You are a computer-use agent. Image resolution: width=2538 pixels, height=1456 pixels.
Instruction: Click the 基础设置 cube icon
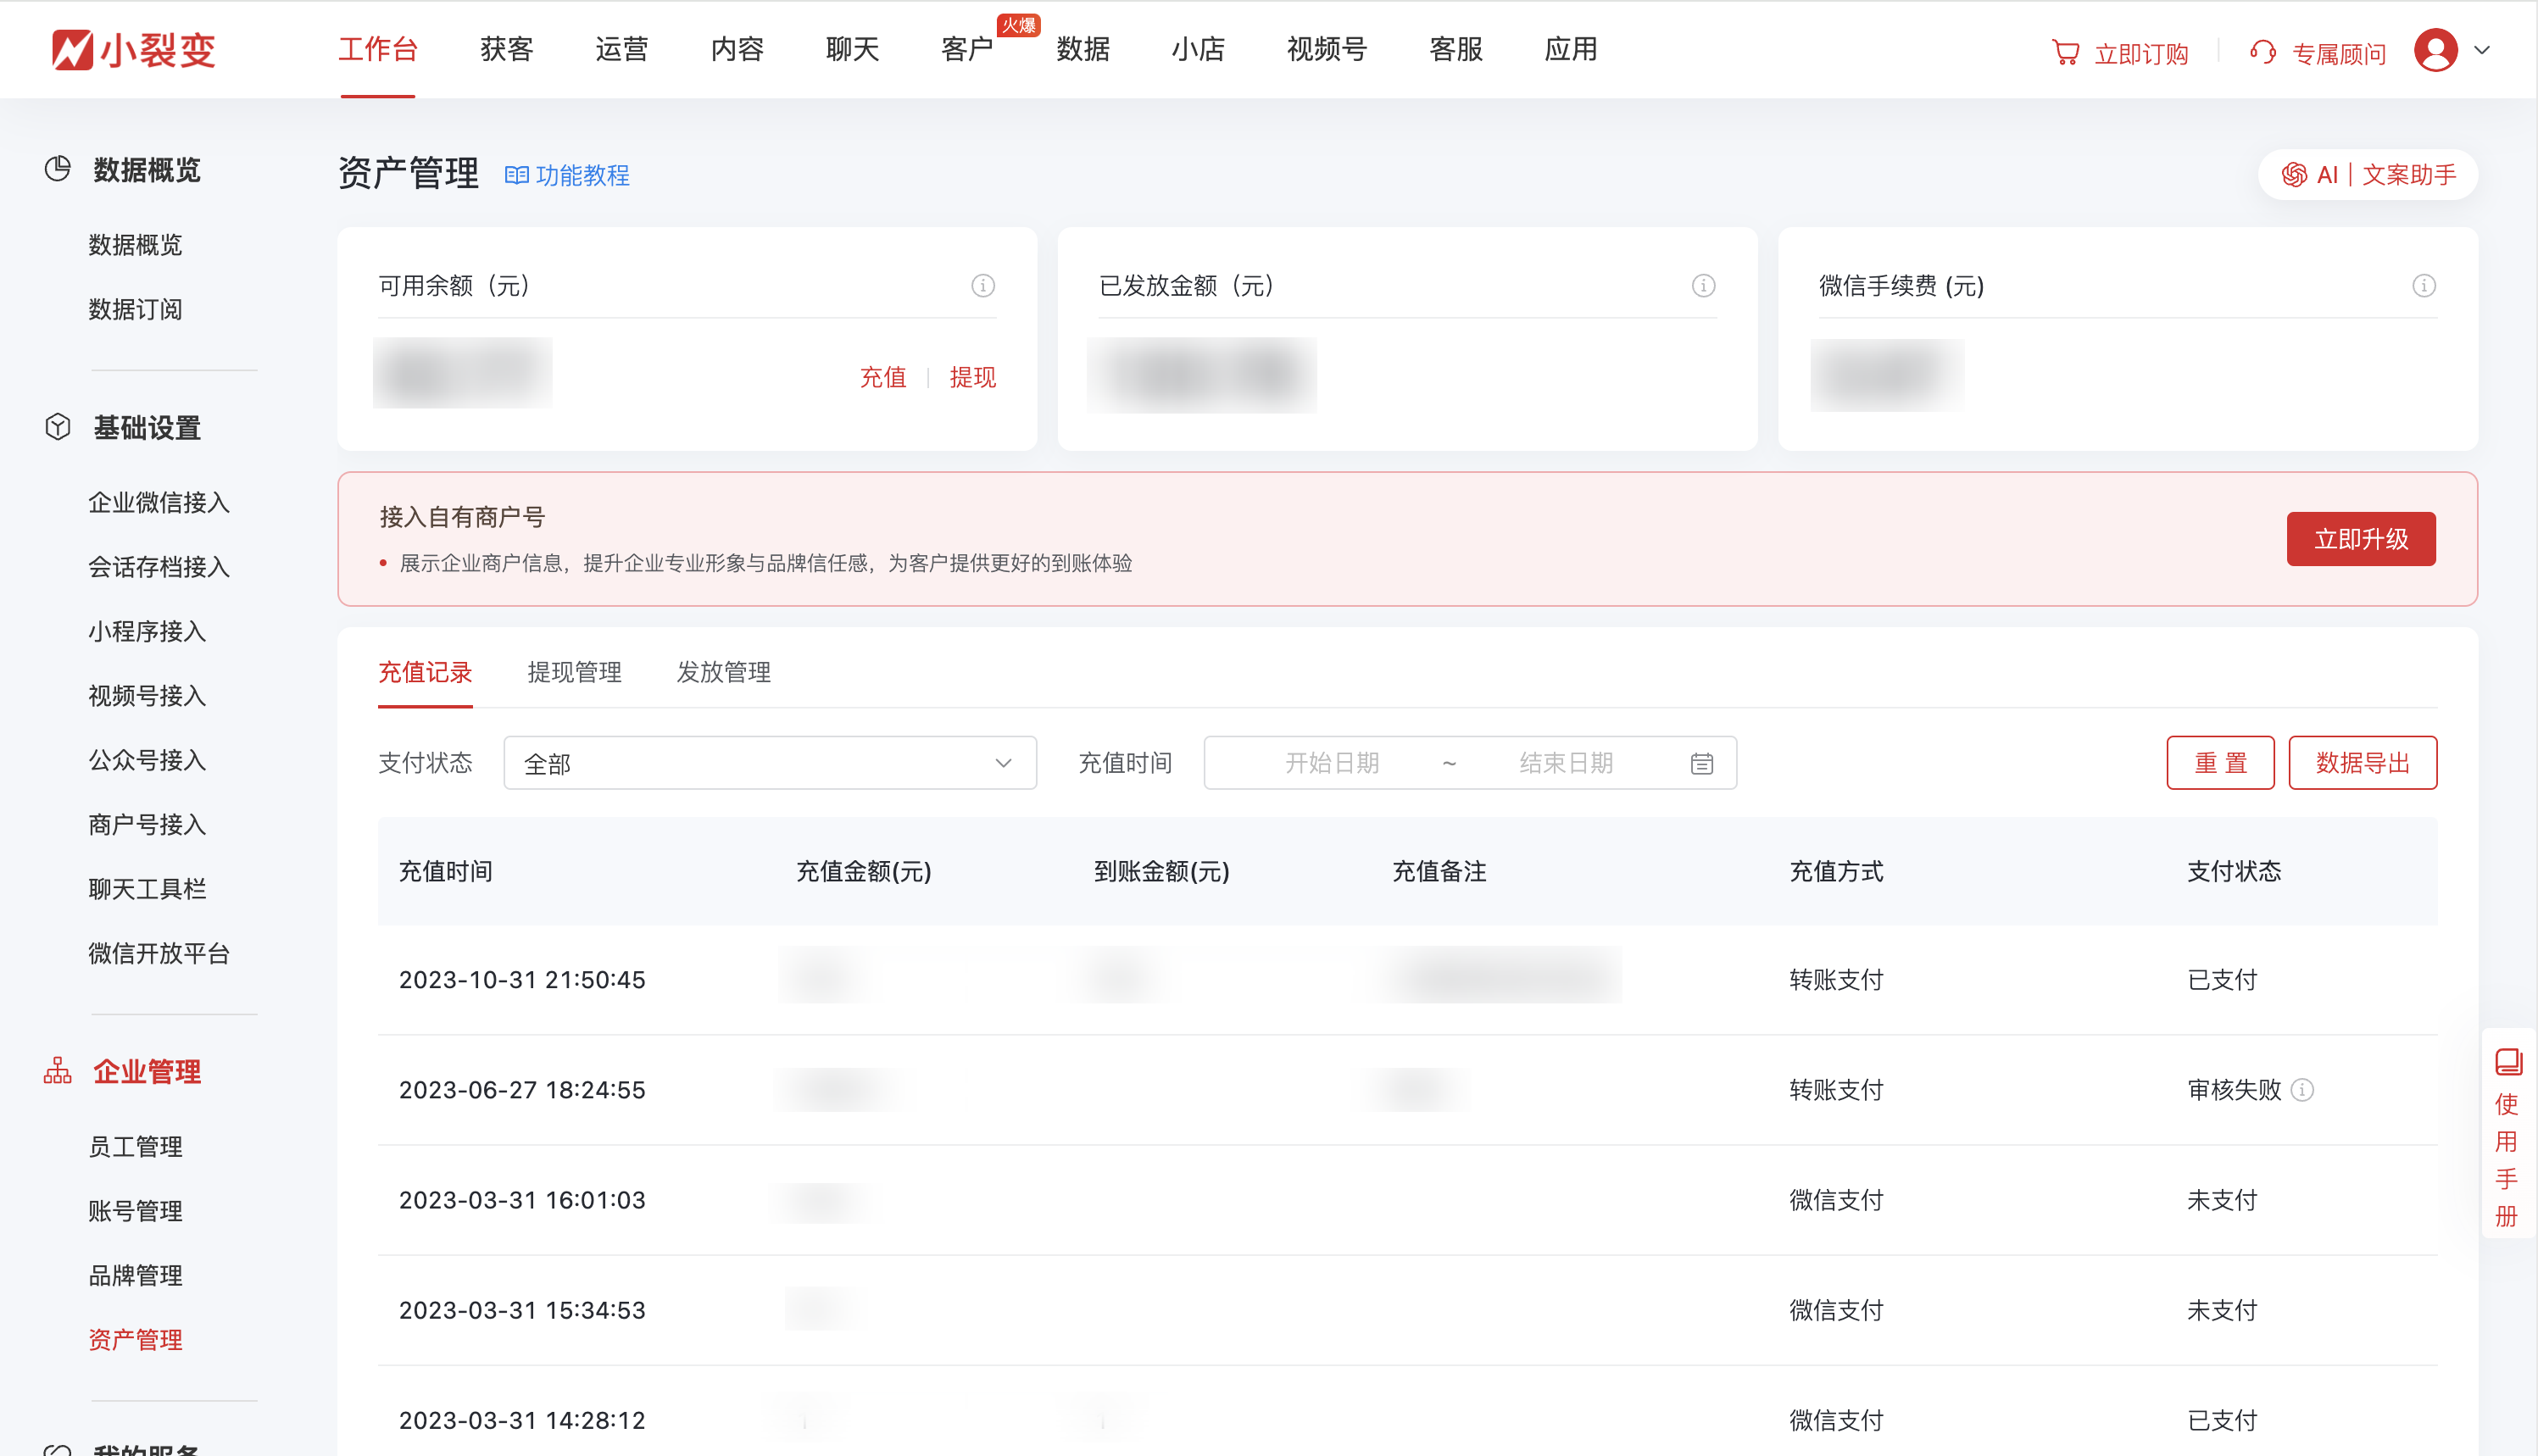58,427
